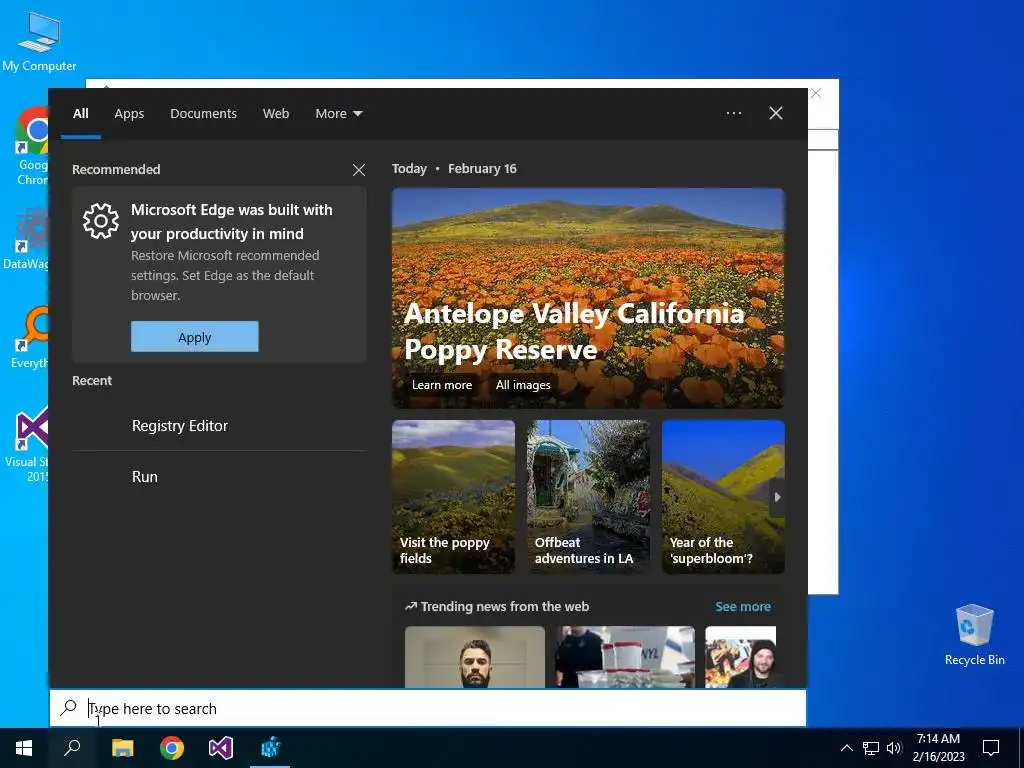This screenshot has height=768, width=1024.
Task: Switch to the Apps search tab
Action: (129, 114)
